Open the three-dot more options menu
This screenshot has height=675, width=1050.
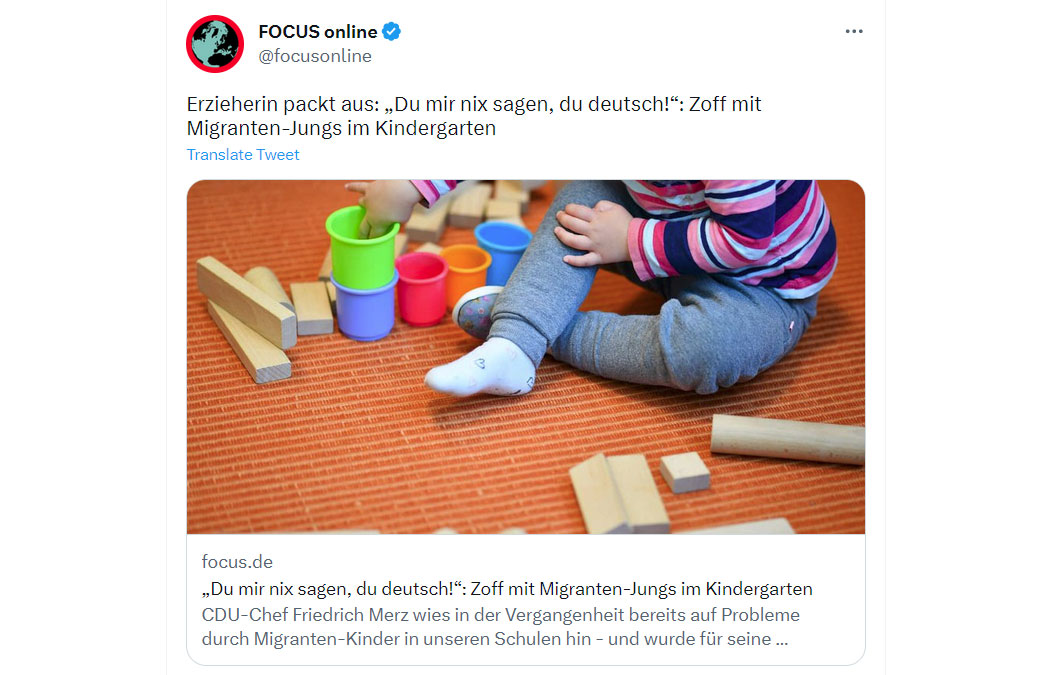coord(854,31)
